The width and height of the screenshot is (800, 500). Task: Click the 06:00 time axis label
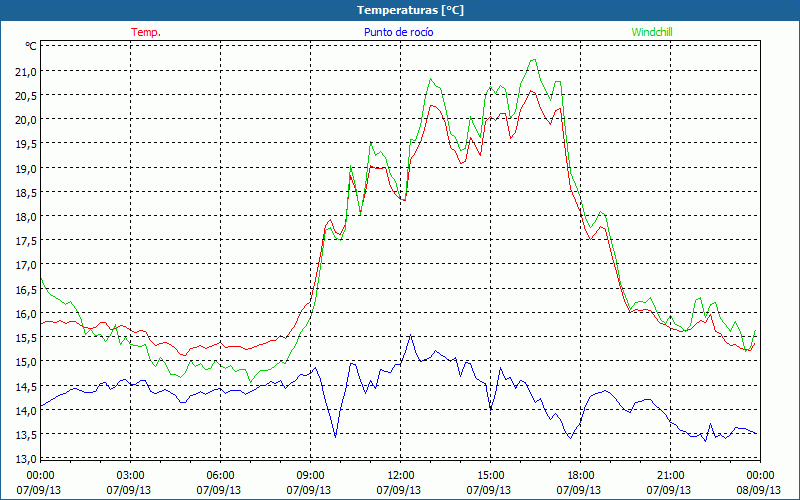point(221,476)
